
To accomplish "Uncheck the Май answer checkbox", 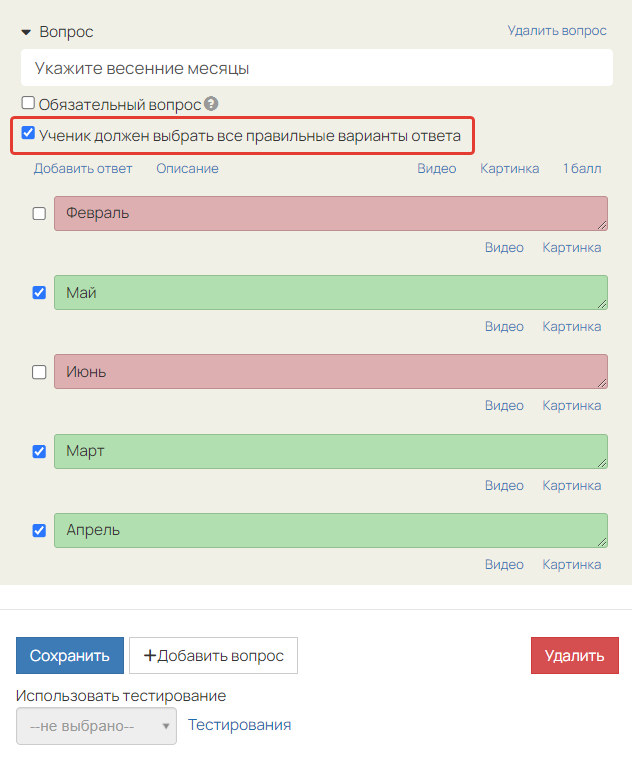I will pos(39,292).
